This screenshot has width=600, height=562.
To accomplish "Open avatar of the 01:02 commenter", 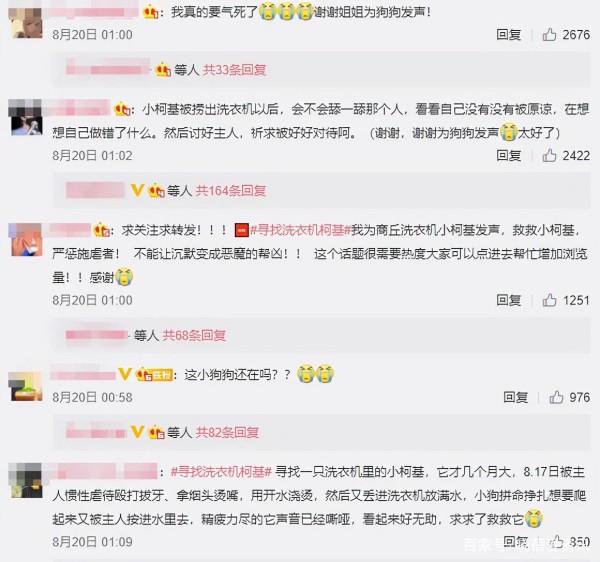I will coord(25,117).
